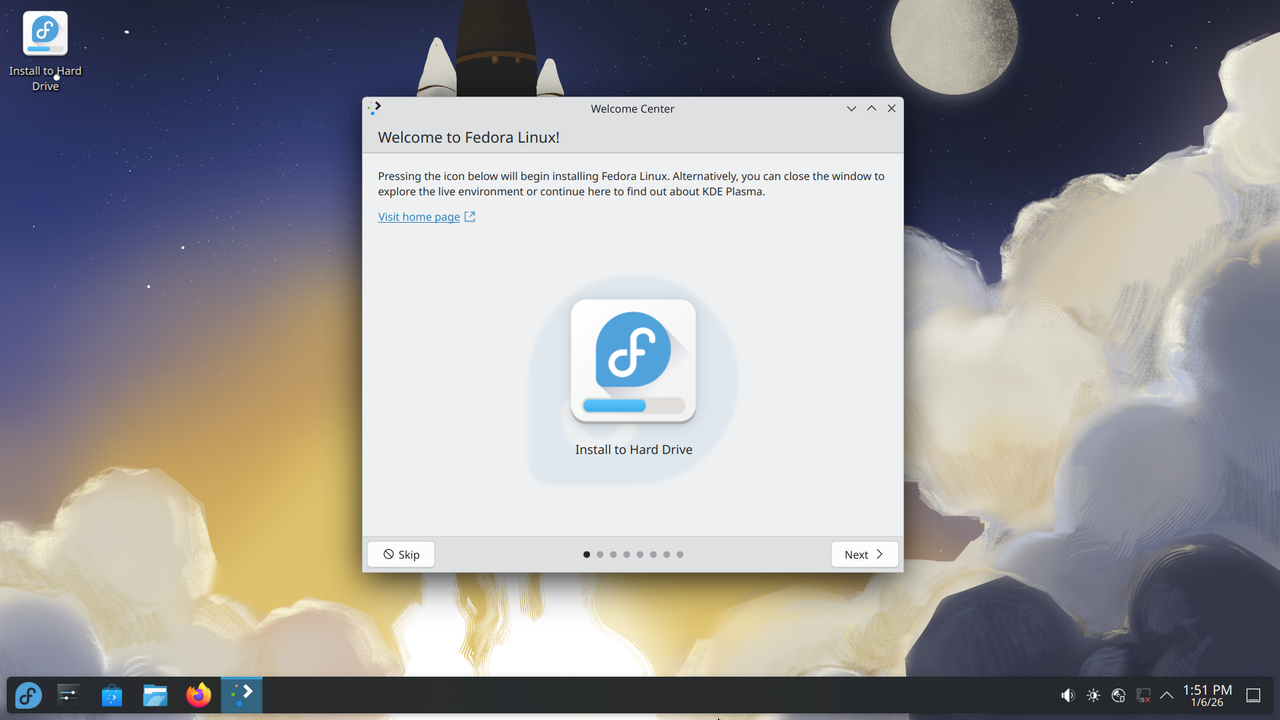Open Install to Hard Drive desktop shortcut
Viewport: 1280px width, 720px height.
point(45,51)
